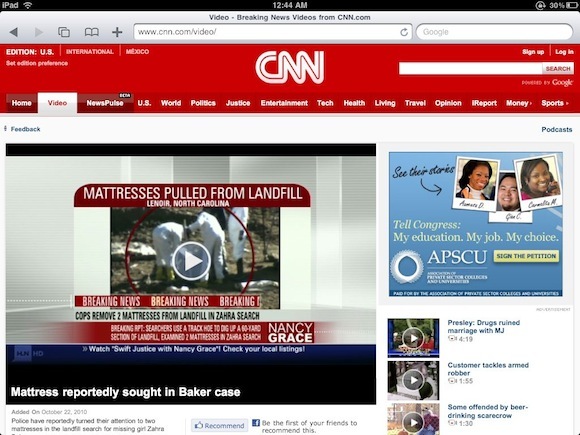Open the Justice section
This screenshot has height=435, width=580.
click(238, 103)
